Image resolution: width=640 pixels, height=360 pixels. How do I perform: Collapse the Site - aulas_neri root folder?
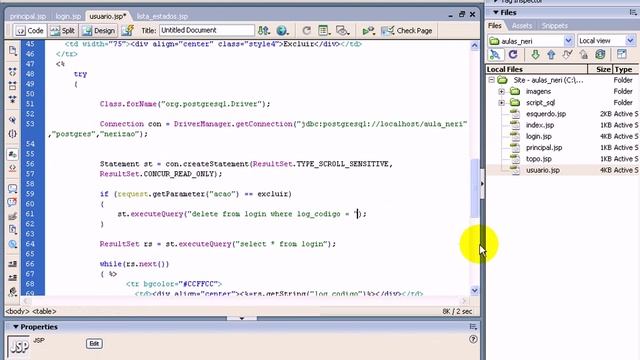tap(491, 80)
